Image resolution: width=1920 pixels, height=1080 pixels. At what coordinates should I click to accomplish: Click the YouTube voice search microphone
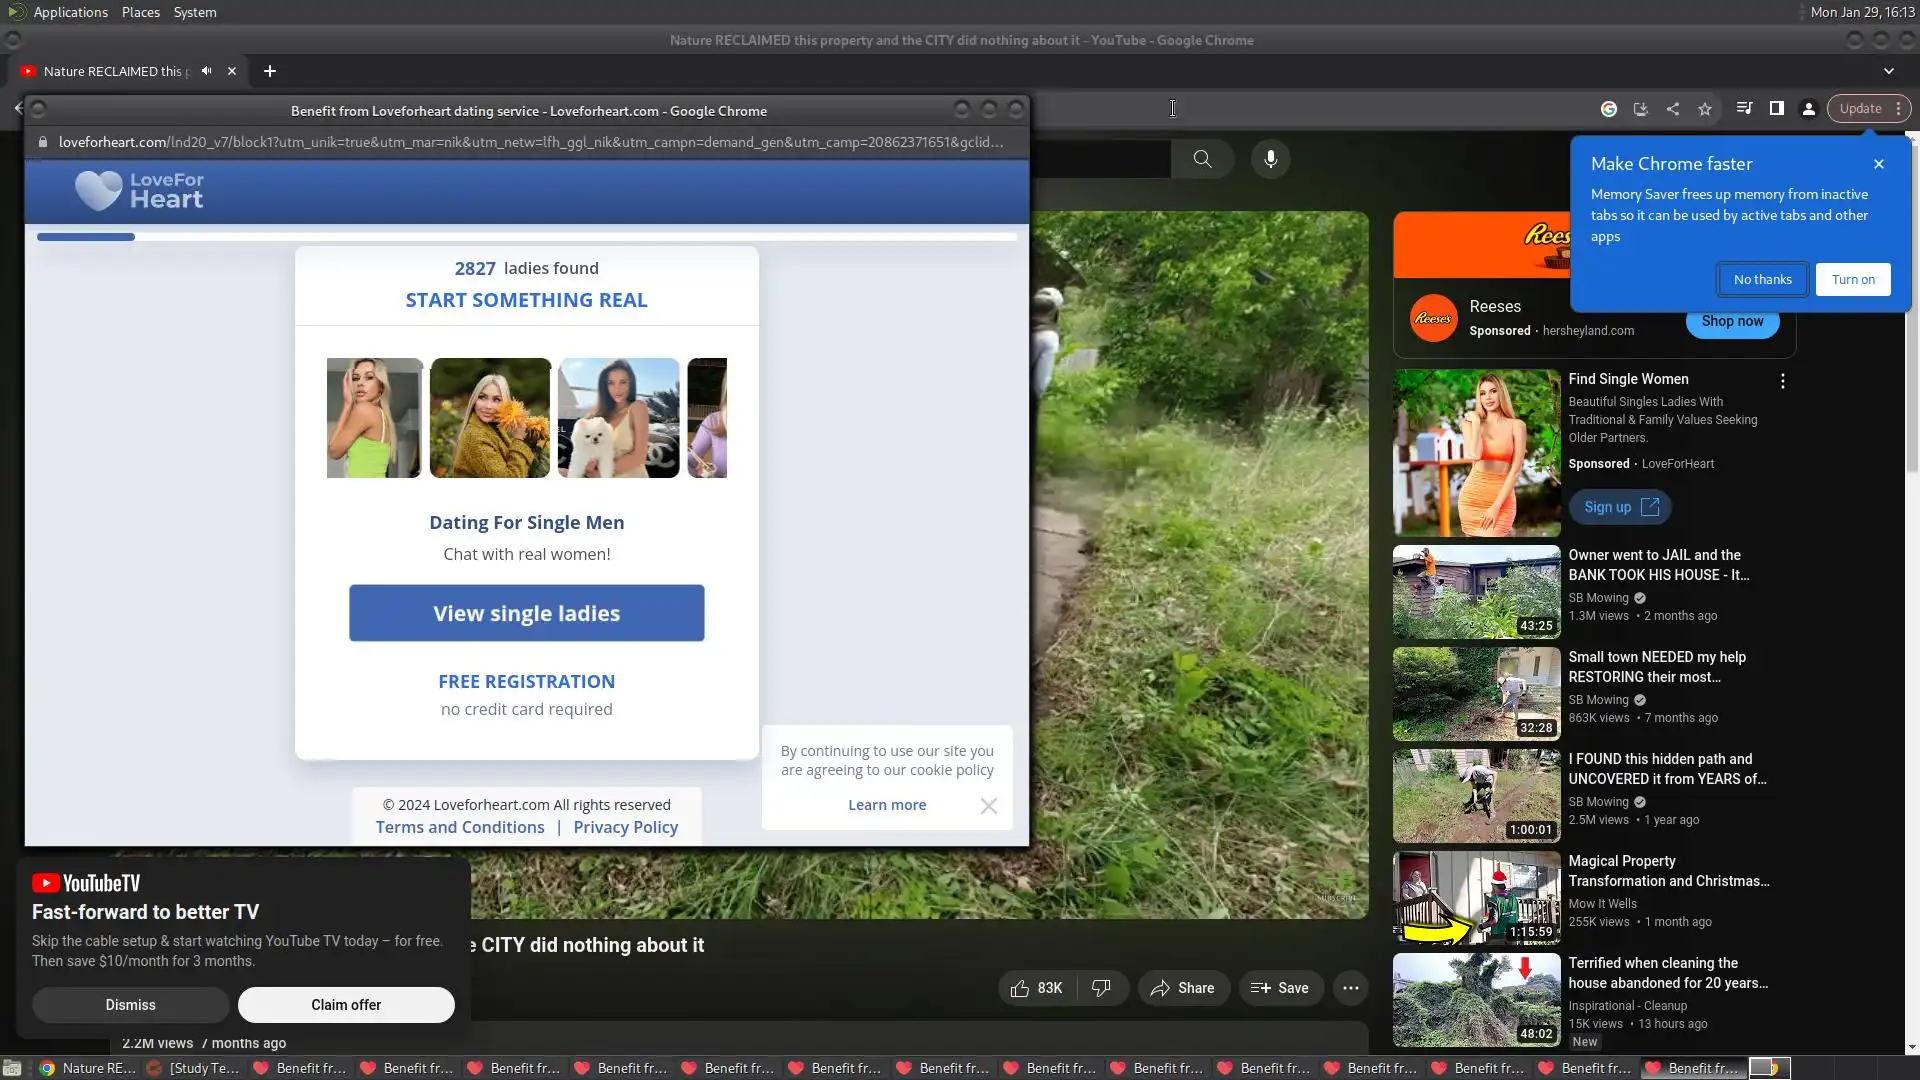(x=1270, y=159)
